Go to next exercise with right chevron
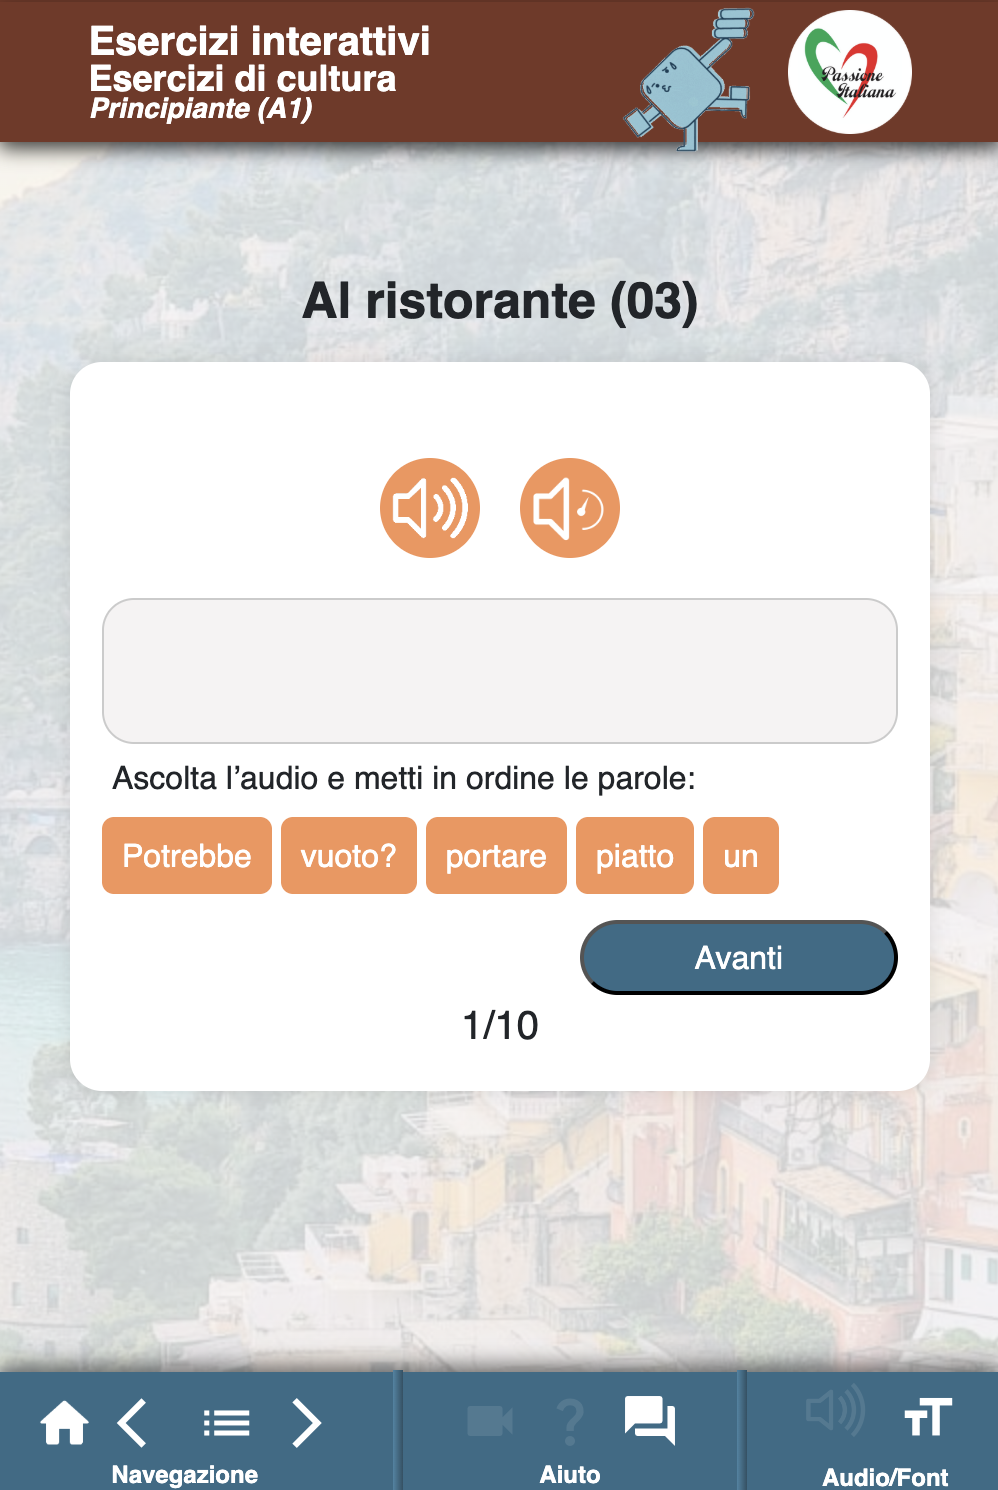The image size is (998, 1490). pyautogui.click(x=306, y=1422)
